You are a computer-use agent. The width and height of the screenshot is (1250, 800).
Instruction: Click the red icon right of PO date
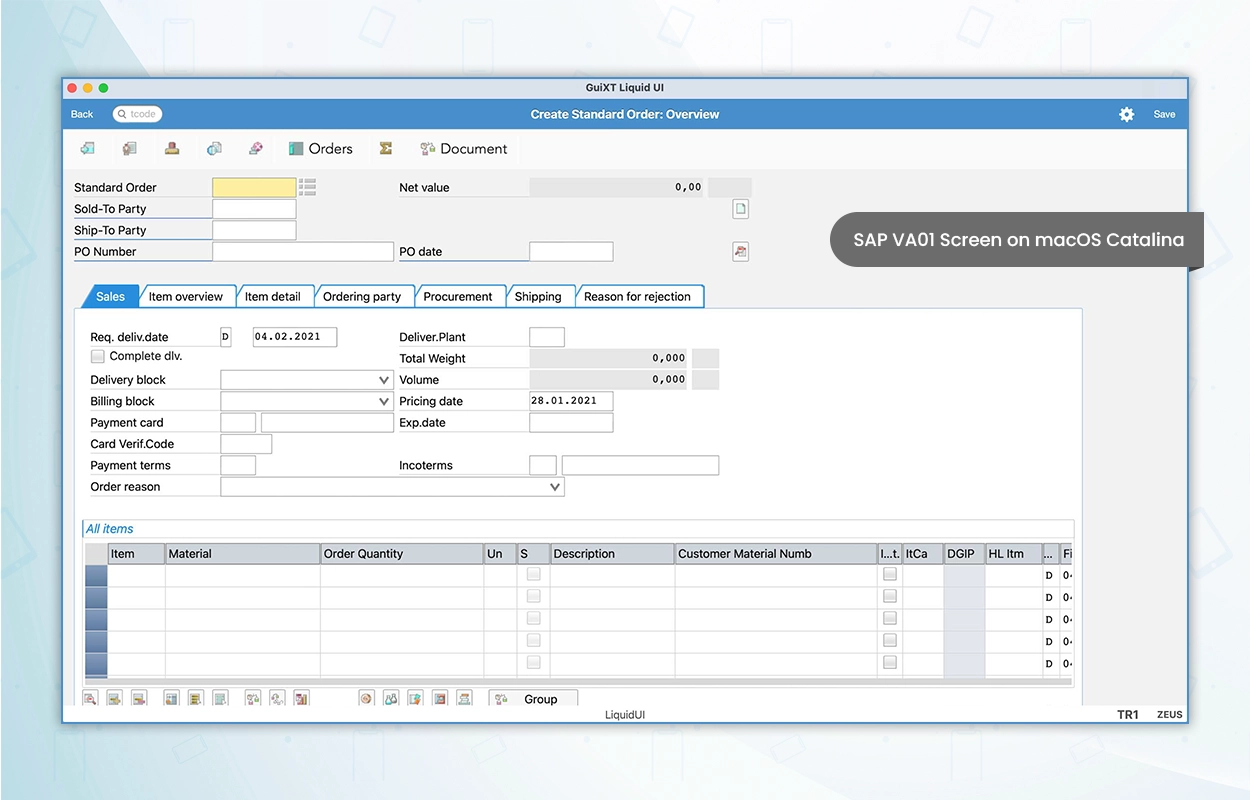(x=740, y=251)
